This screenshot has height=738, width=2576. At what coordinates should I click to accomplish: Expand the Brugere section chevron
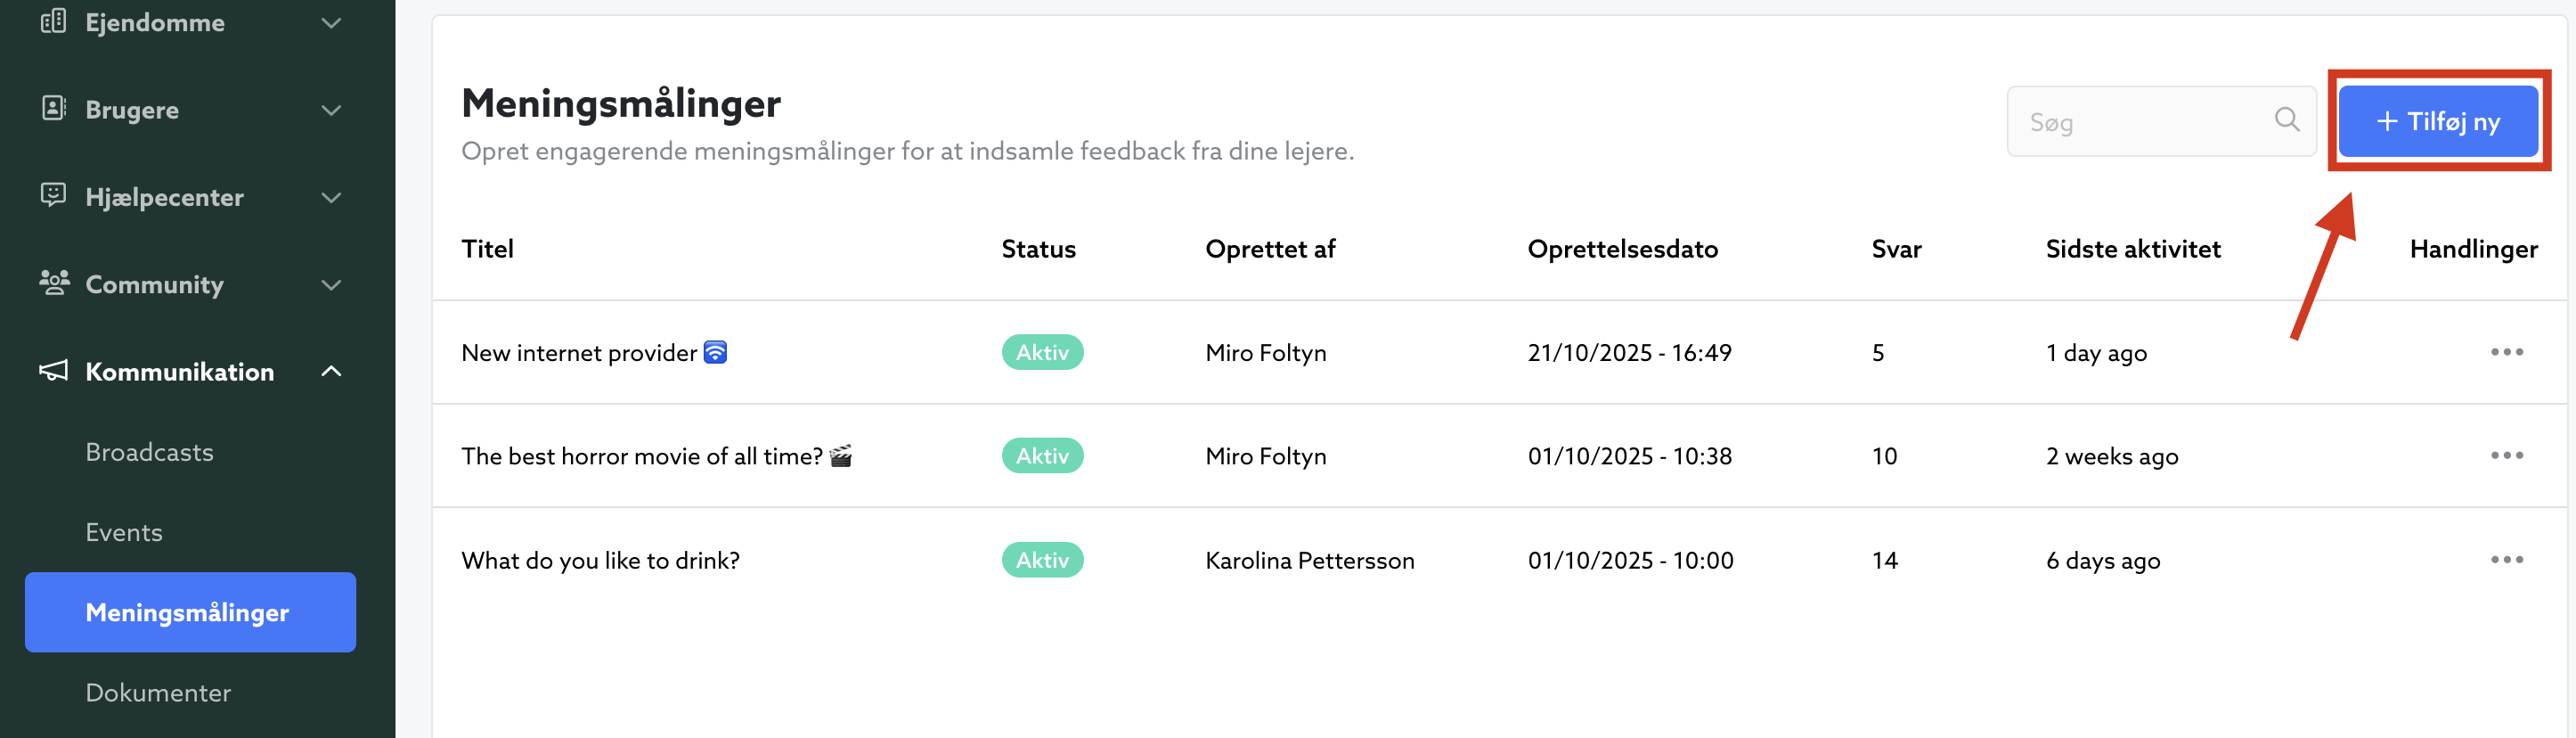[x=331, y=110]
